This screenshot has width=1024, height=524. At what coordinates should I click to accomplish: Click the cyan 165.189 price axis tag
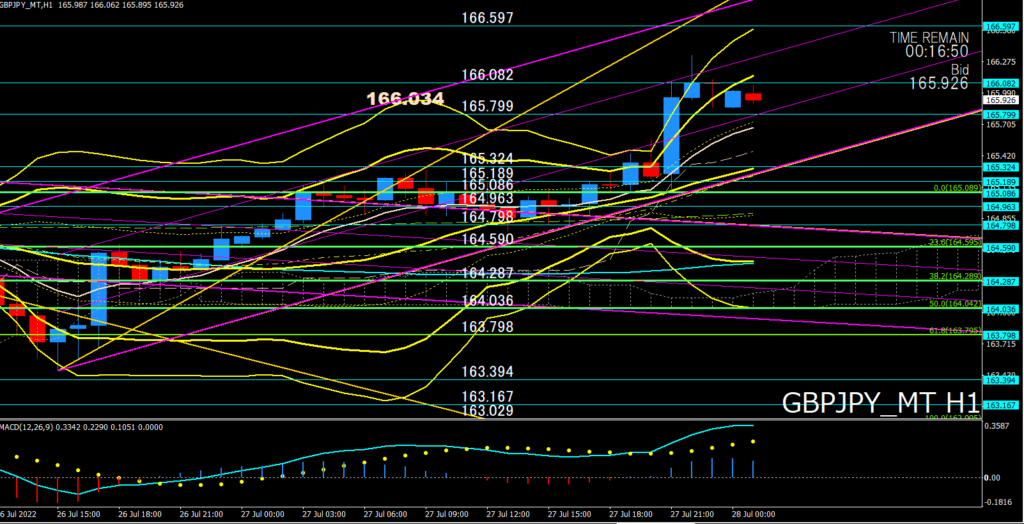click(999, 182)
